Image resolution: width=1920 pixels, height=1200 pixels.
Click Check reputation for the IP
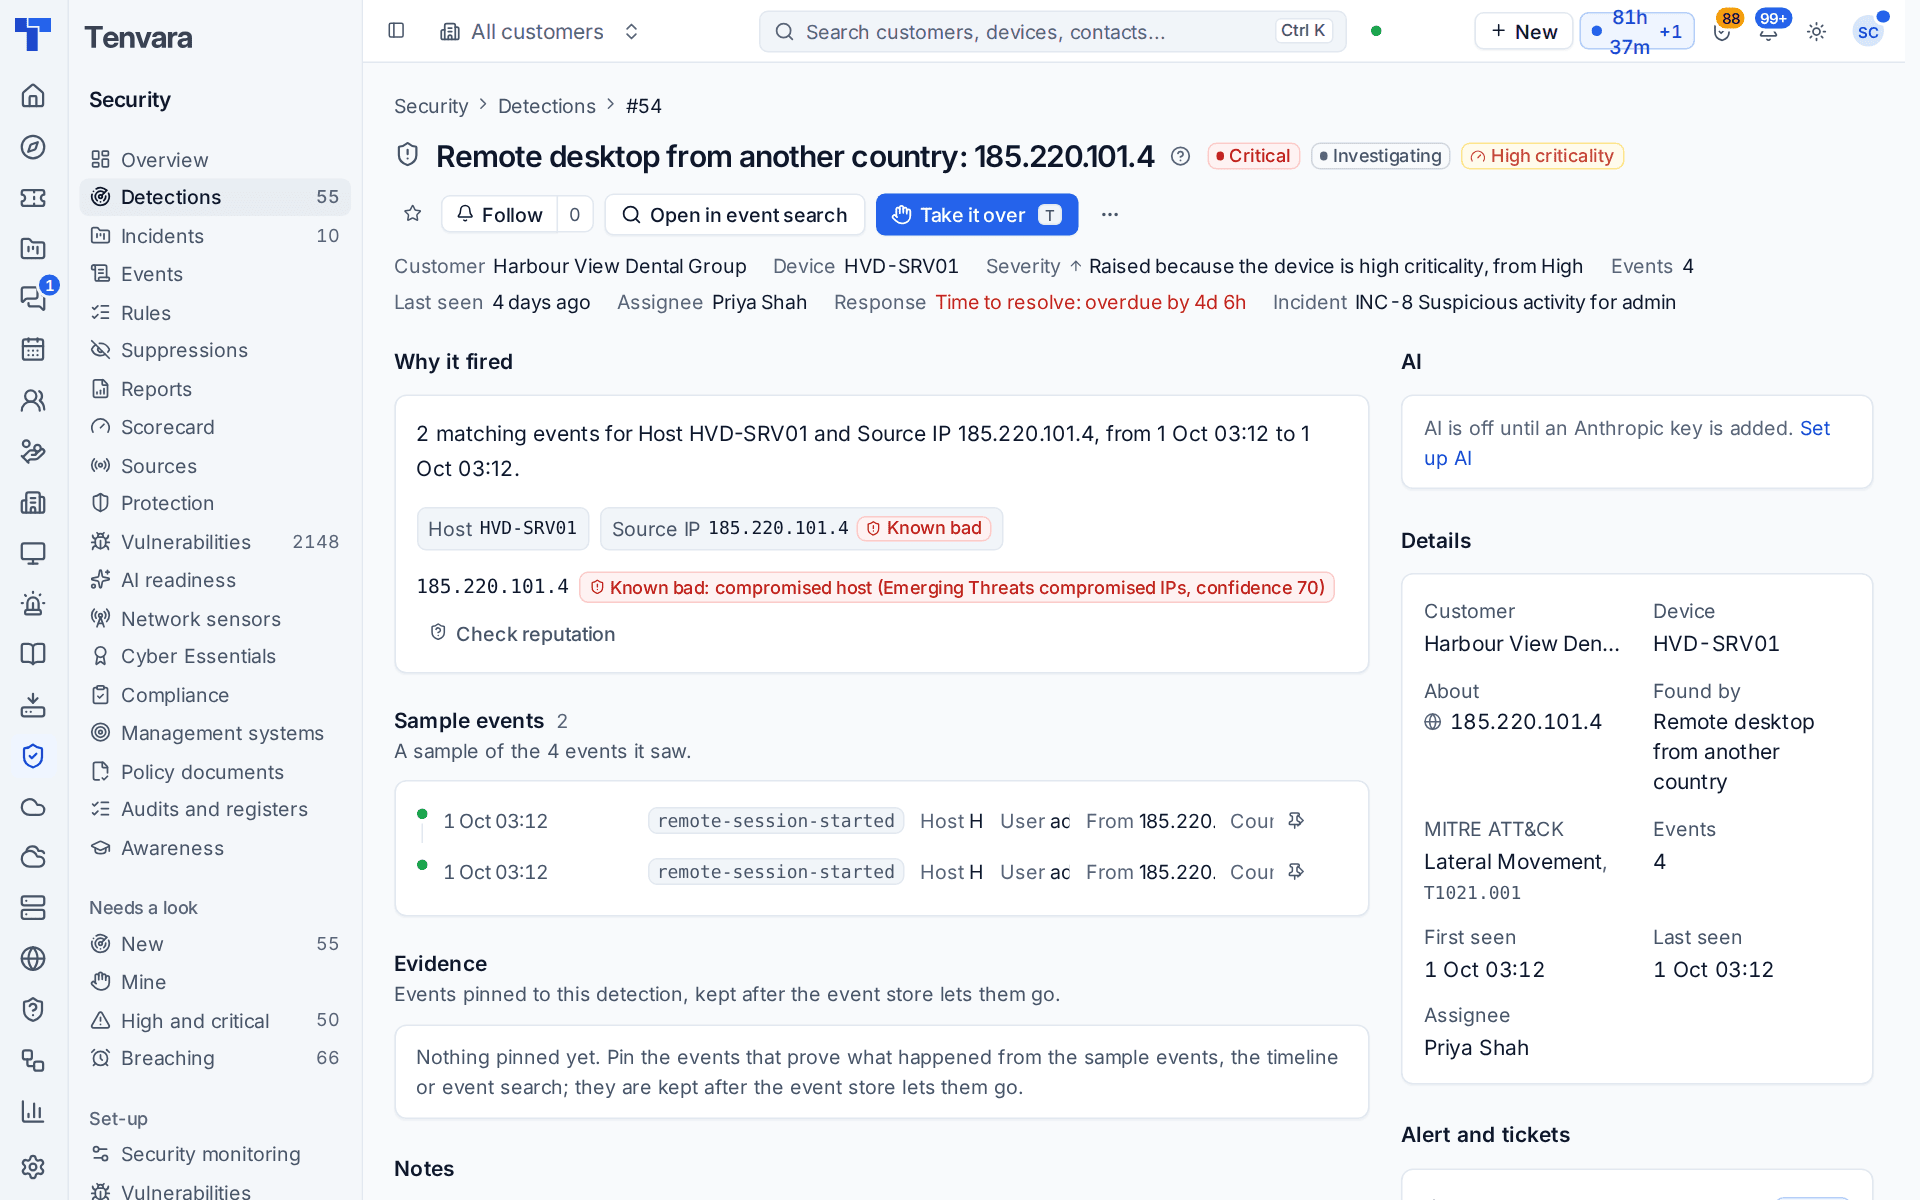click(x=522, y=634)
